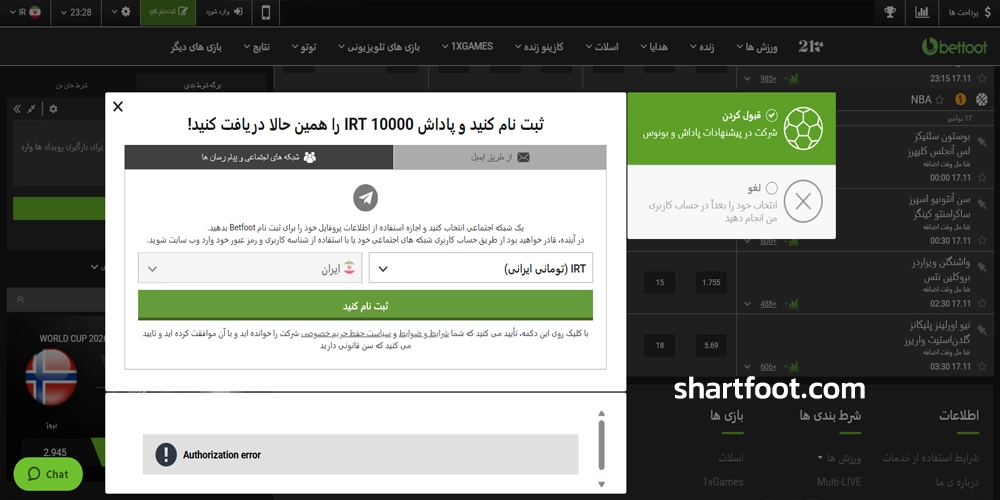The width and height of the screenshot is (1000, 500).
Task: Open the ورزش ها navigation menu
Action: pos(758,47)
